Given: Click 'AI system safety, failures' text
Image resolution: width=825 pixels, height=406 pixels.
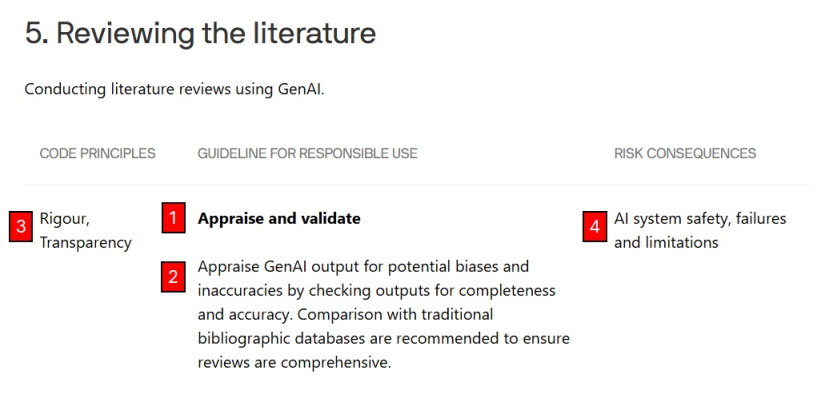Looking at the screenshot, I should [x=700, y=218].
